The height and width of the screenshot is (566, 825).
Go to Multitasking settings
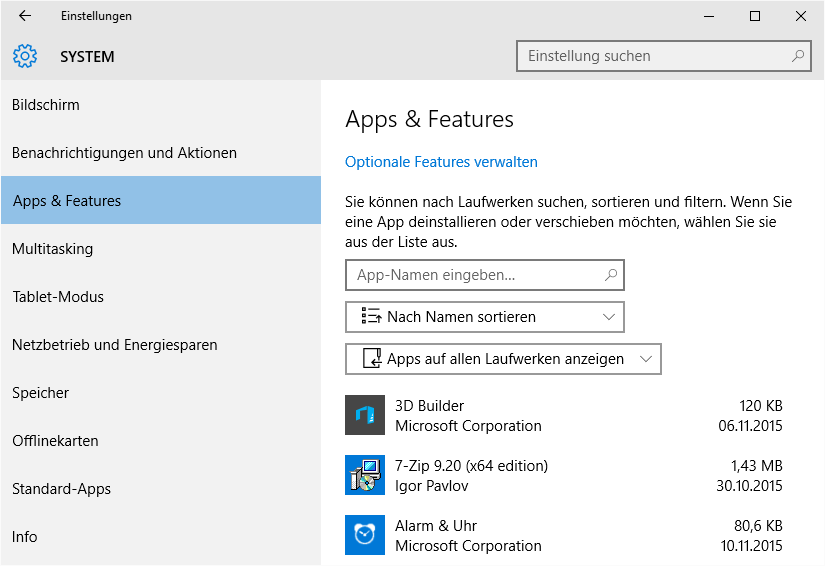tap(52, 249)
